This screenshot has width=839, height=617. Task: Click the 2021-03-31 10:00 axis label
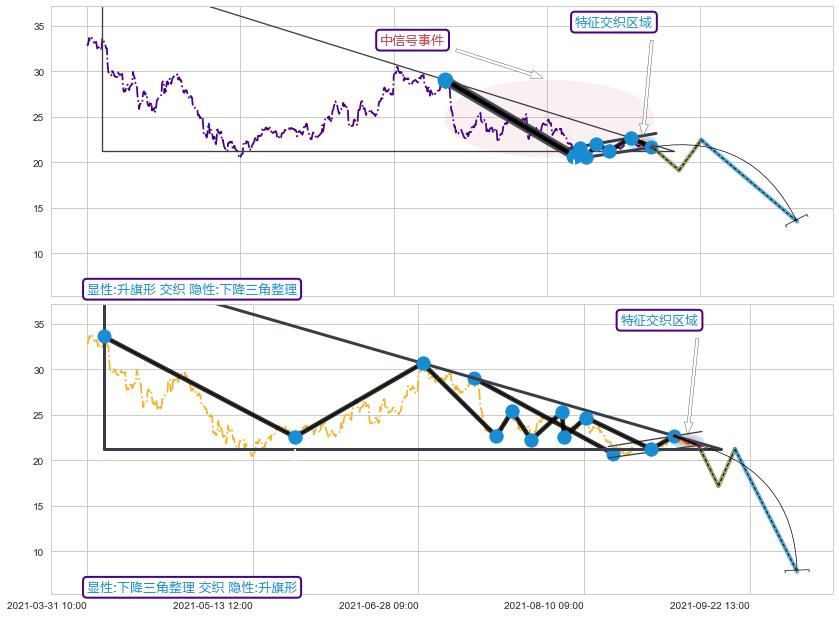coord(47,605)
